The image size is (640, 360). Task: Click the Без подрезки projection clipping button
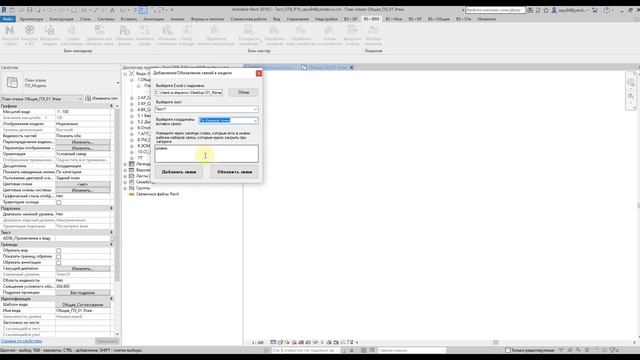83,293
